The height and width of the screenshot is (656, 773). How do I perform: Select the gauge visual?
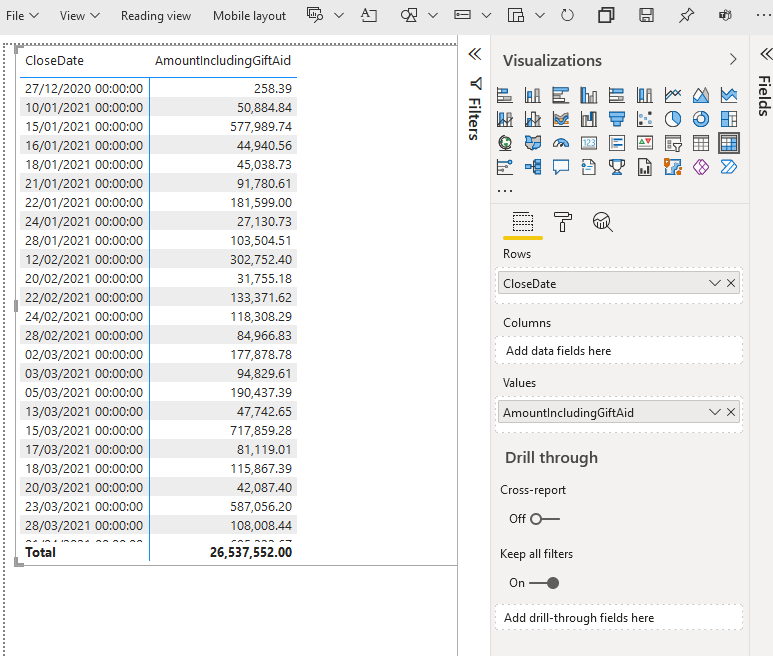[561, 143]
